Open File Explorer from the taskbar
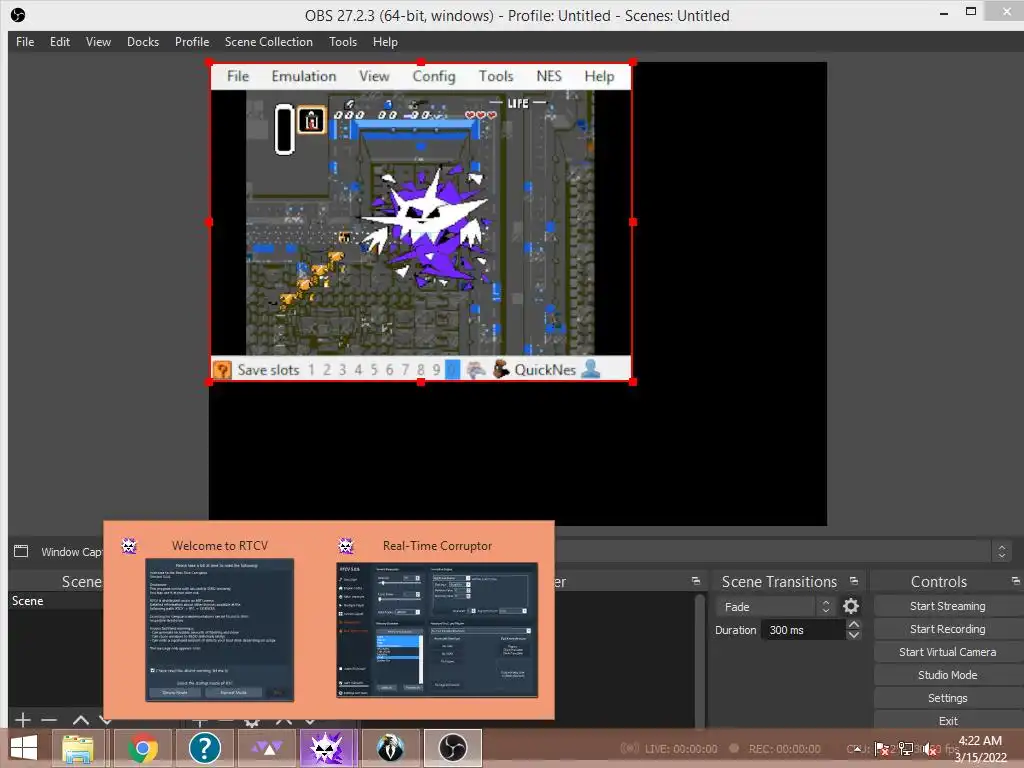 pyautogui.click(x=78, y=748)
